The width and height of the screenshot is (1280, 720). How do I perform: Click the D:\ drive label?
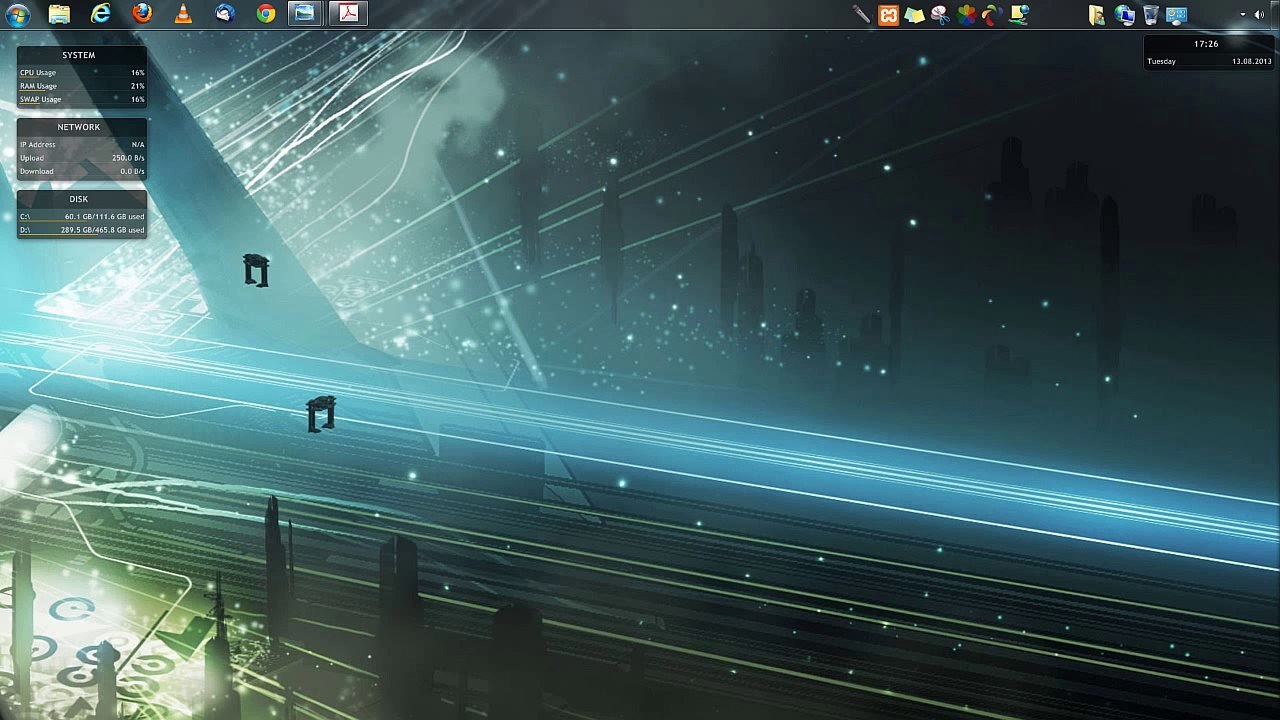pos(25,230)
